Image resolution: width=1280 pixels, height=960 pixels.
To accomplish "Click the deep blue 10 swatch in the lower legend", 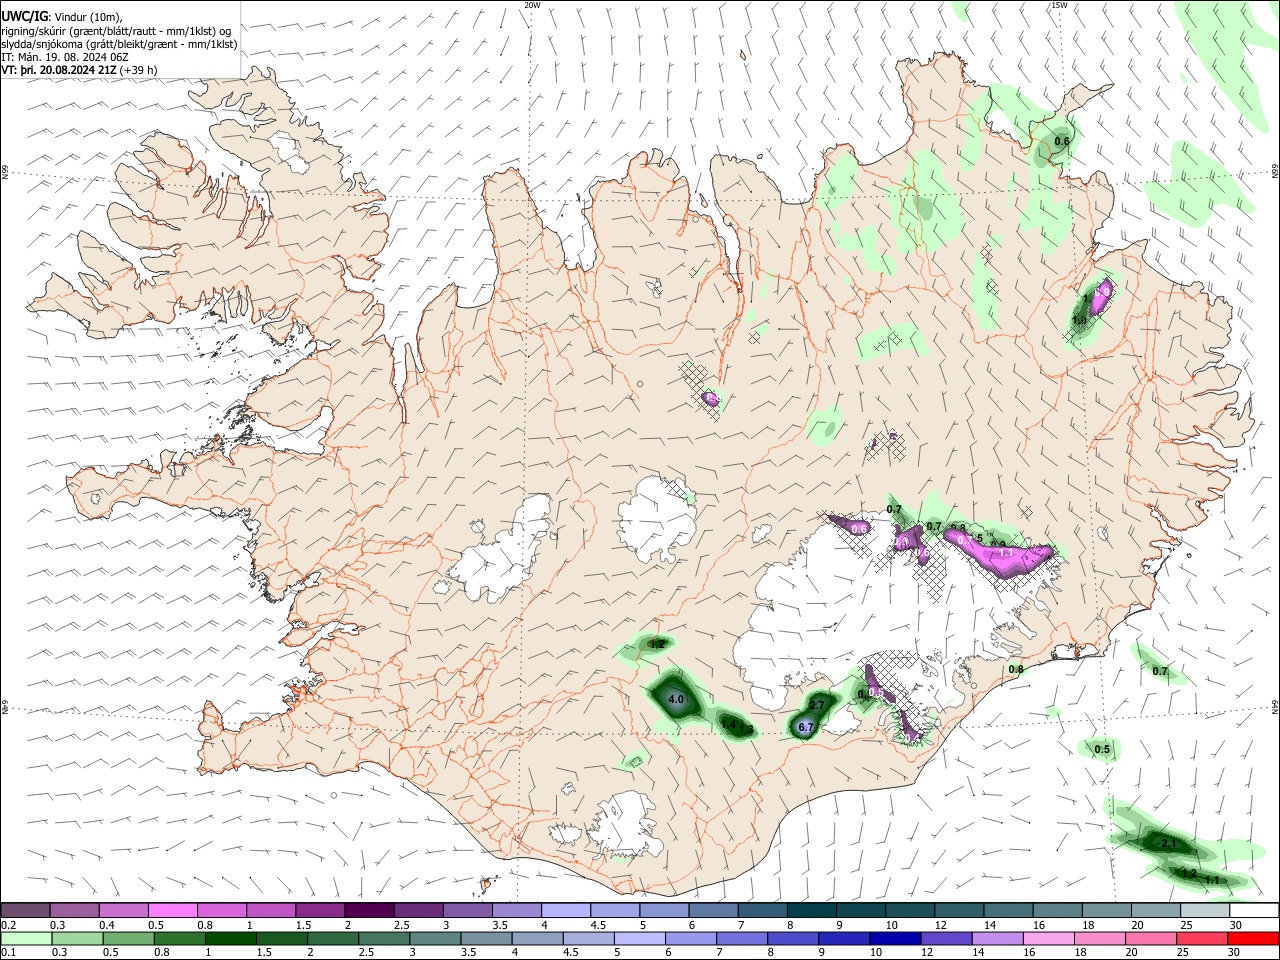I will [895, 938].
